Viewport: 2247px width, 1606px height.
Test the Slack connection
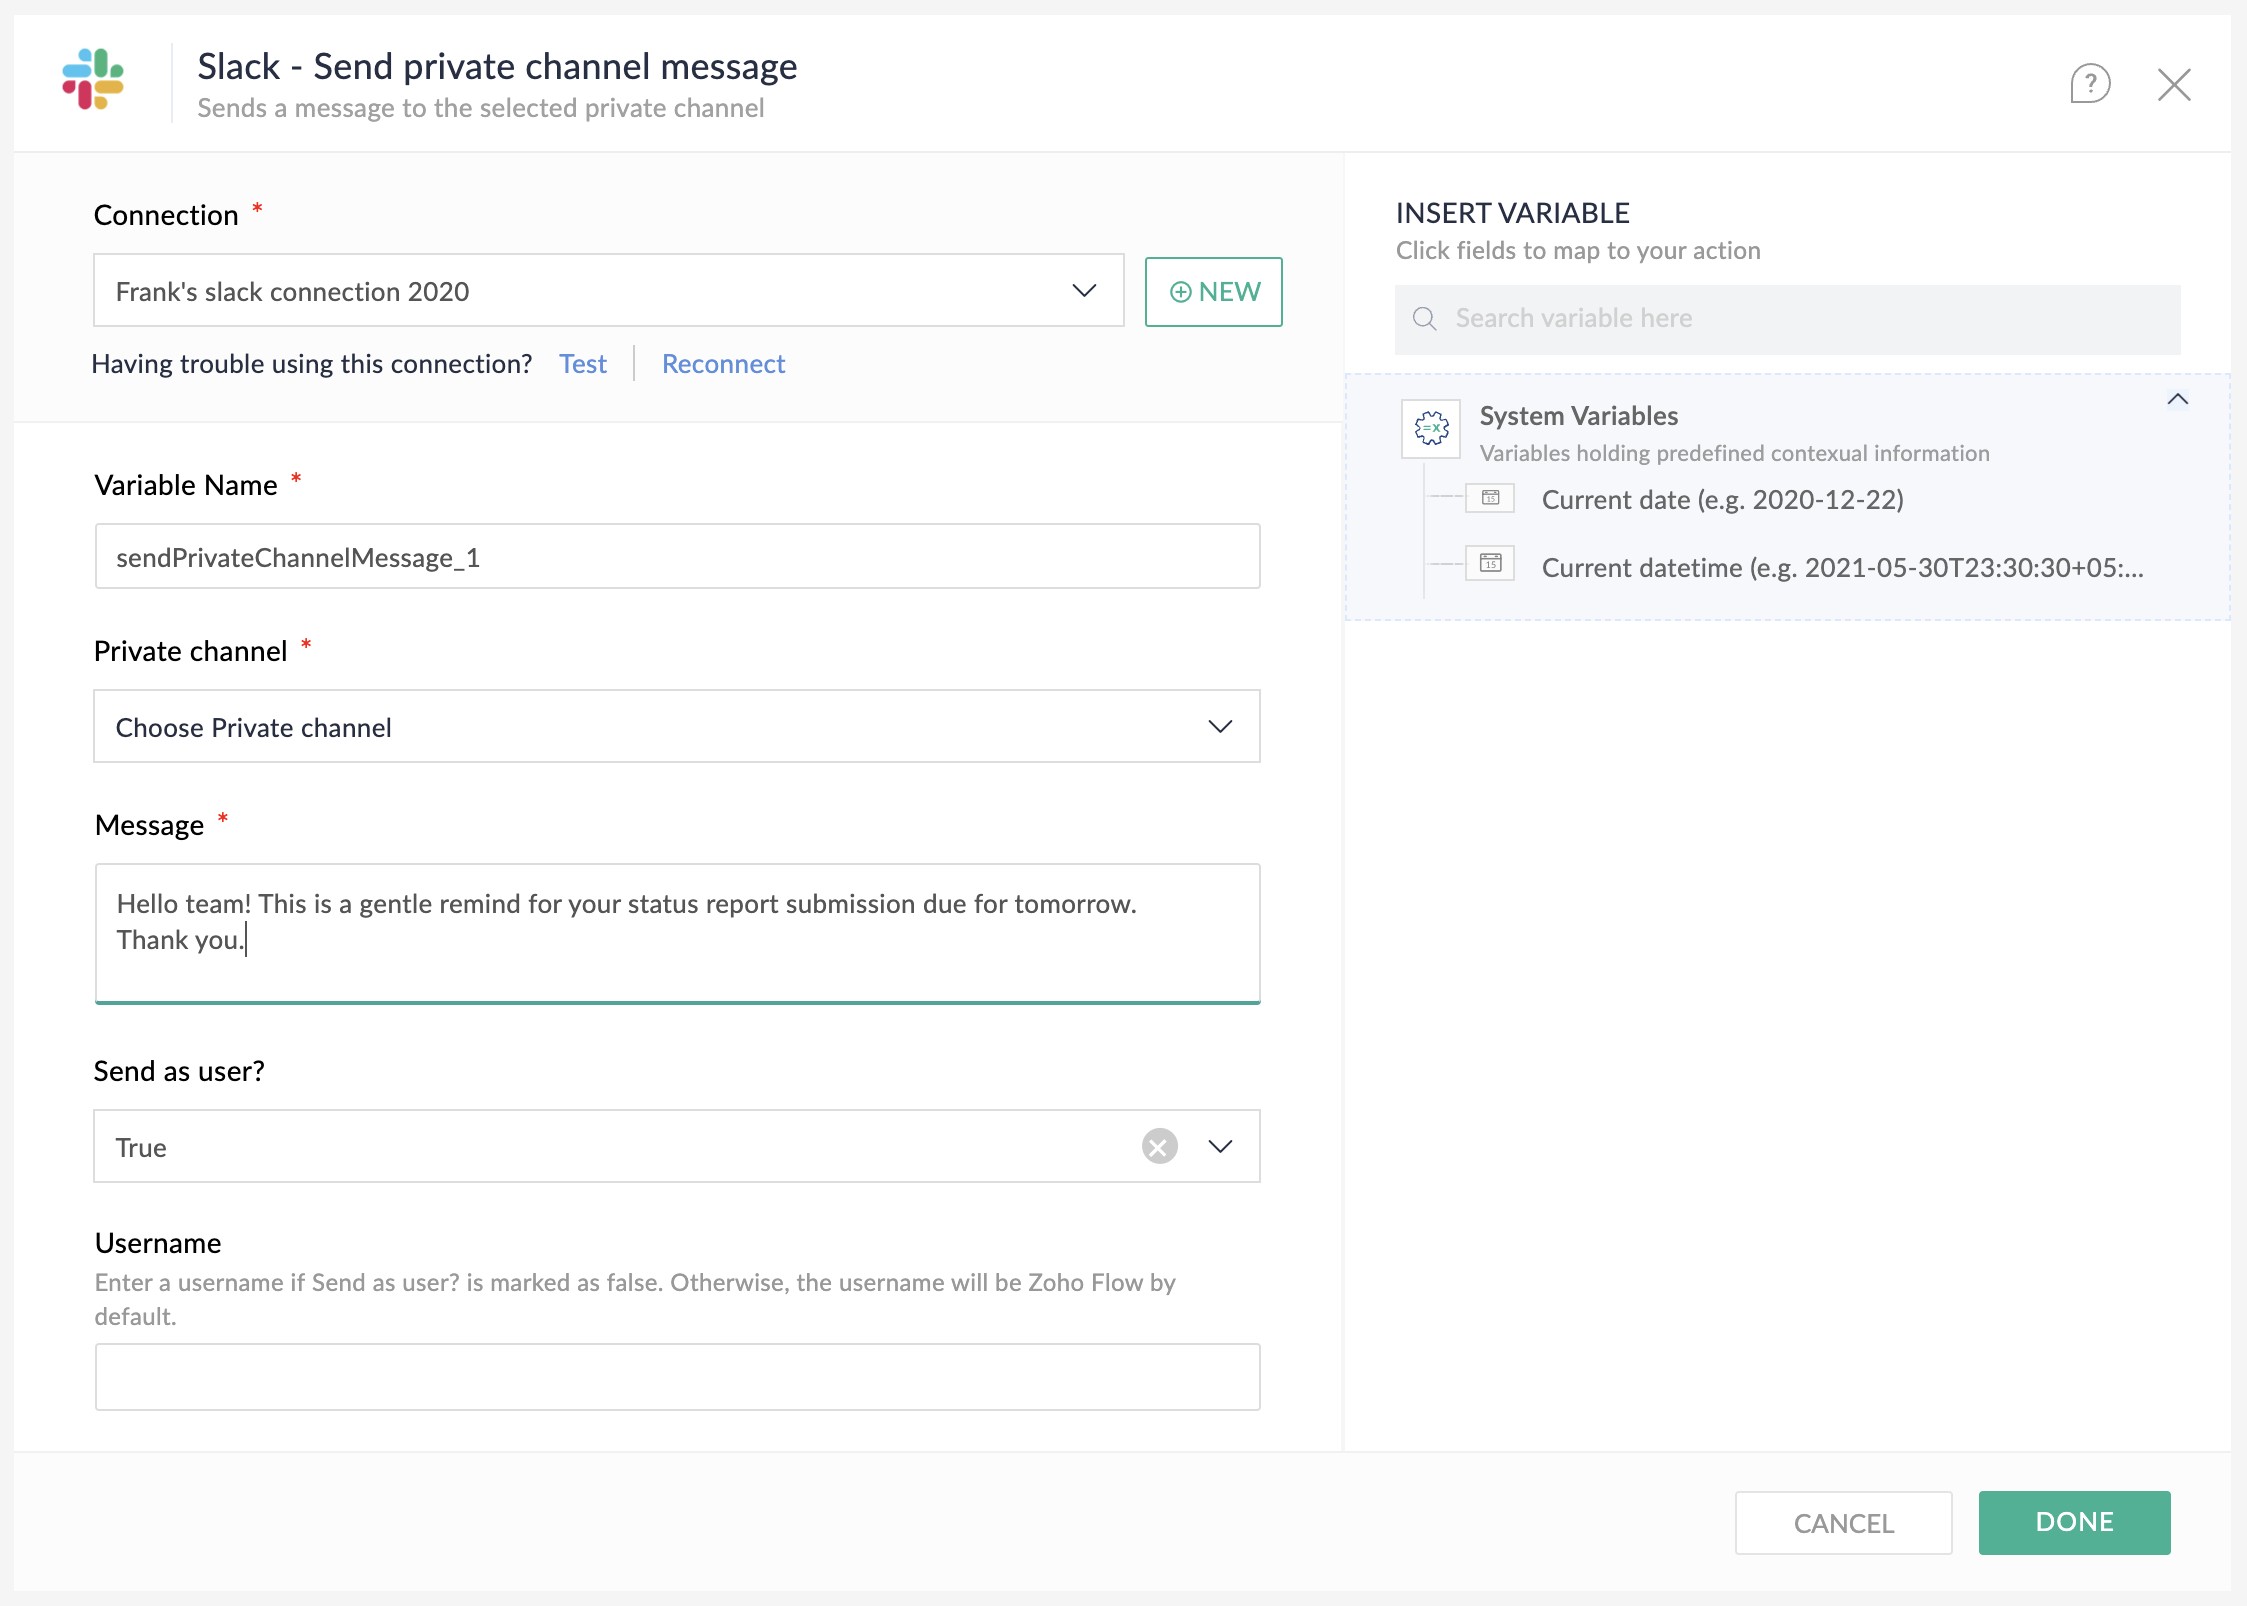[x=583, y=363]
